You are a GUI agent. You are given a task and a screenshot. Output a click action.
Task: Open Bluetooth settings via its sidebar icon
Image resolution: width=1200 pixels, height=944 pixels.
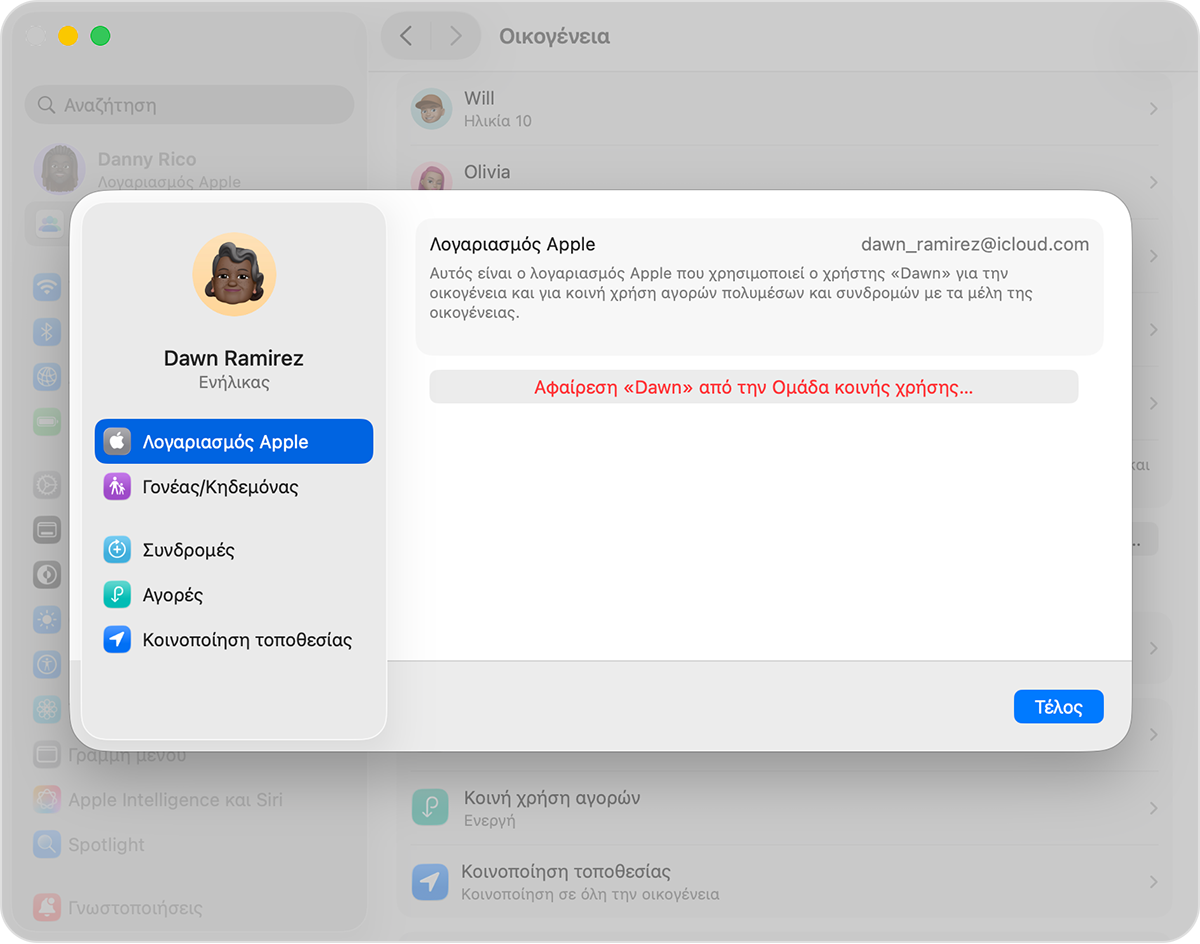click(x=47, y=332)
